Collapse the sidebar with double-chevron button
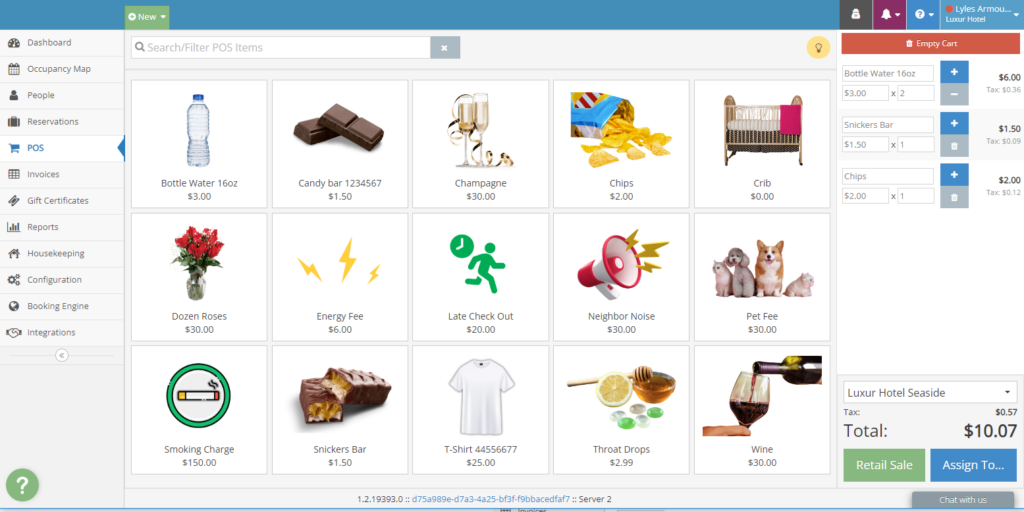The image size is (1024, 512). coord(61,355)
